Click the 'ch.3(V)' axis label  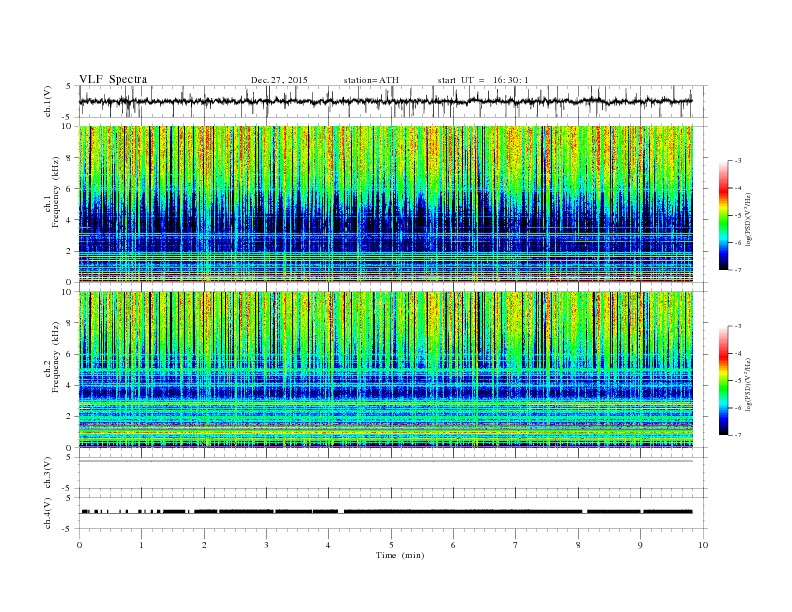(x=48, y=473)
